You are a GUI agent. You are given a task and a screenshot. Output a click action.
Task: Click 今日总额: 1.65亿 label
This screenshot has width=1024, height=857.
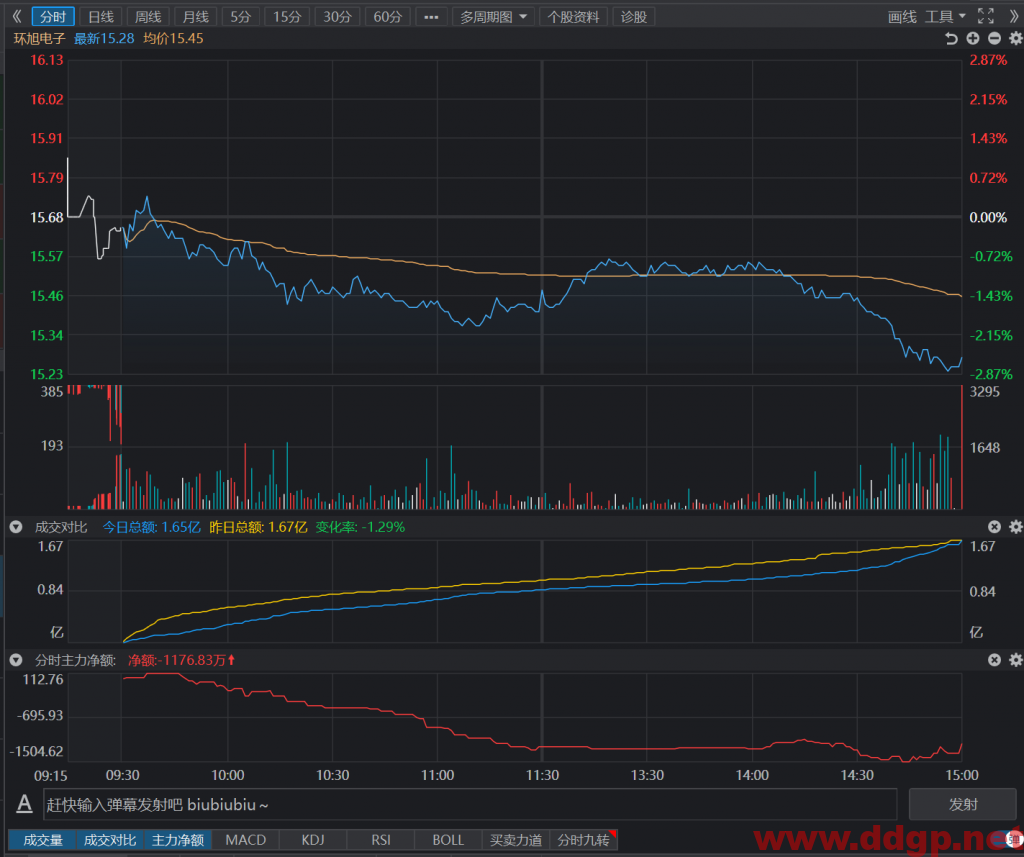pyautogui.click(x=152, y=526)
